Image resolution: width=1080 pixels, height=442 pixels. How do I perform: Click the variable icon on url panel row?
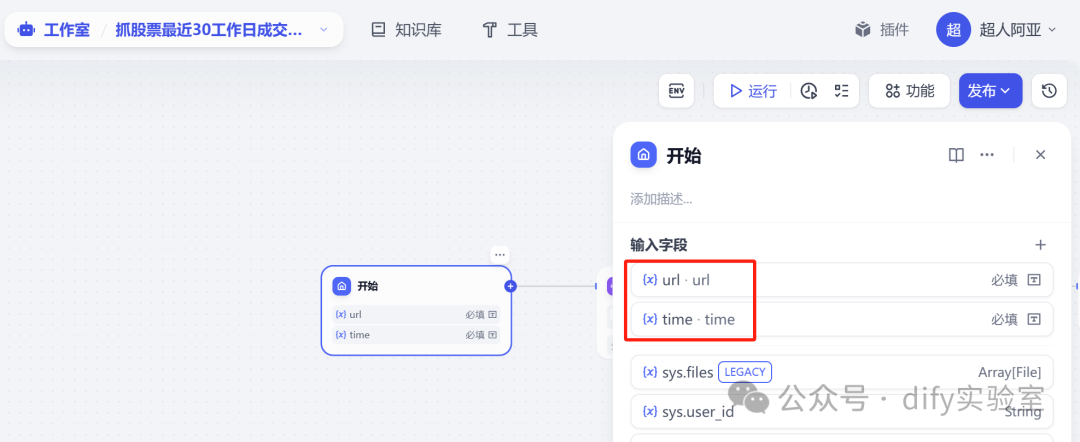coord(650,280)
